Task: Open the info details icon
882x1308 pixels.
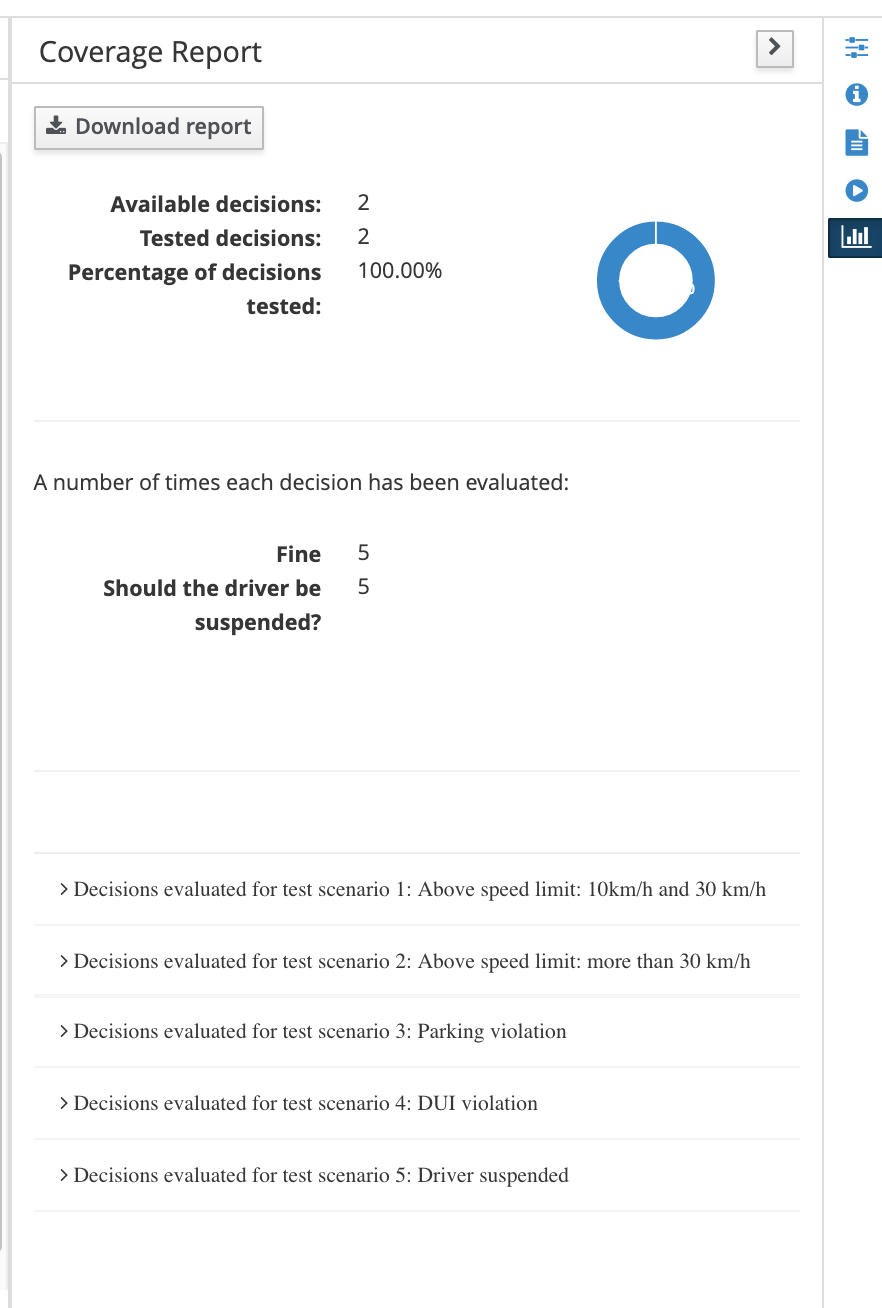Action: click(857, 95)
